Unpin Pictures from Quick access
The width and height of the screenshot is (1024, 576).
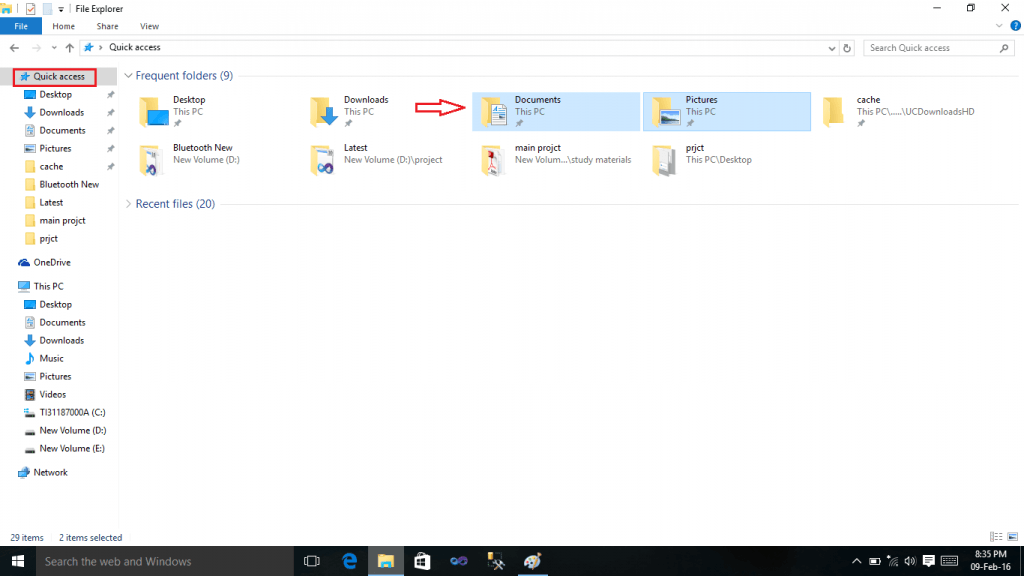point(692,124)
